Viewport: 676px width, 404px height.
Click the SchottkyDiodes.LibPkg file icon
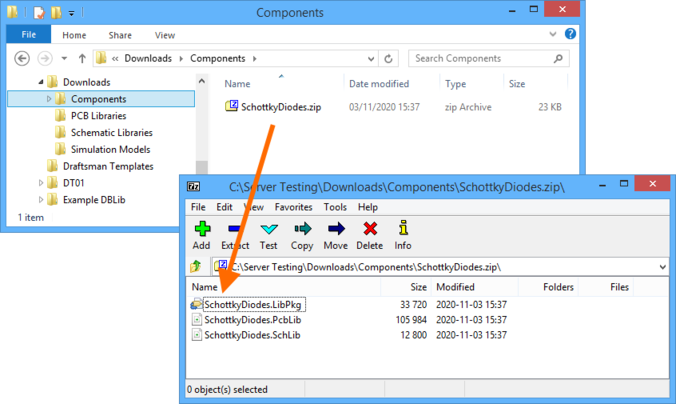click(x=197, y=304)
